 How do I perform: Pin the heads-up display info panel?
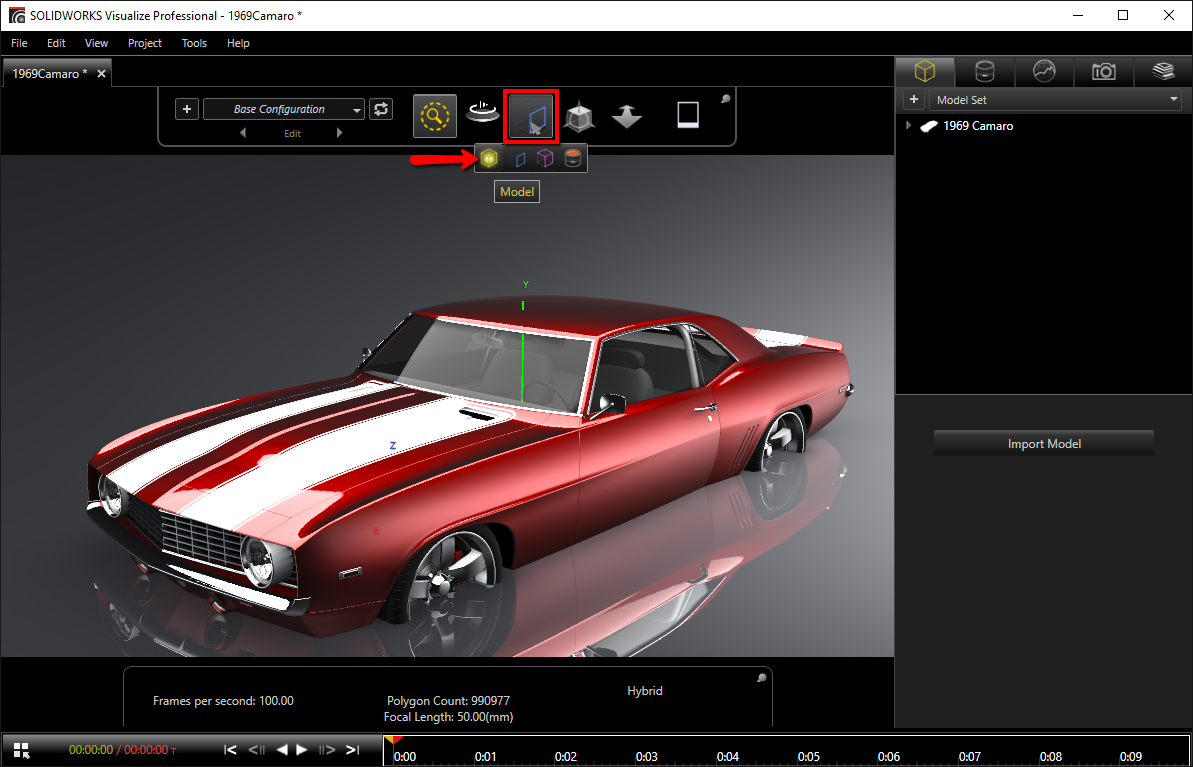click(x=762, y=677)
